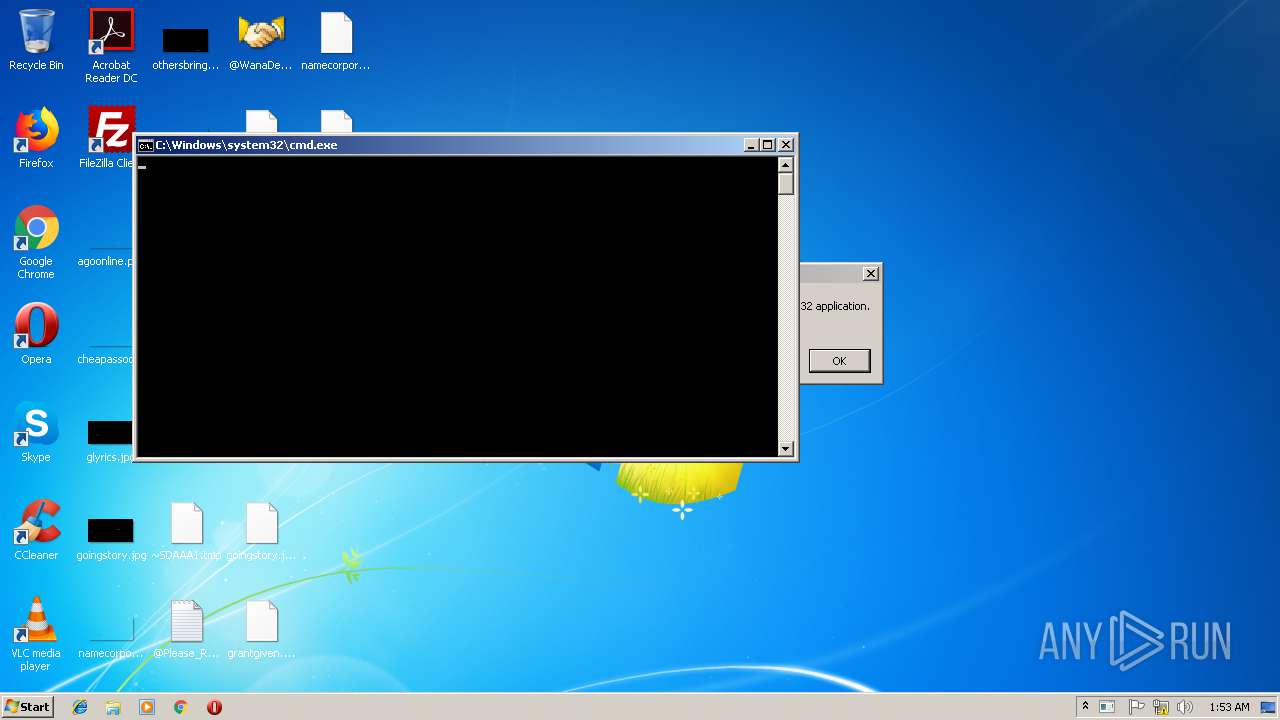Image resolution: width=1280 pixels, height=720 pixels.
Task: Open Windows Media Player taskbar icon
Action: (x=147, y=707)
